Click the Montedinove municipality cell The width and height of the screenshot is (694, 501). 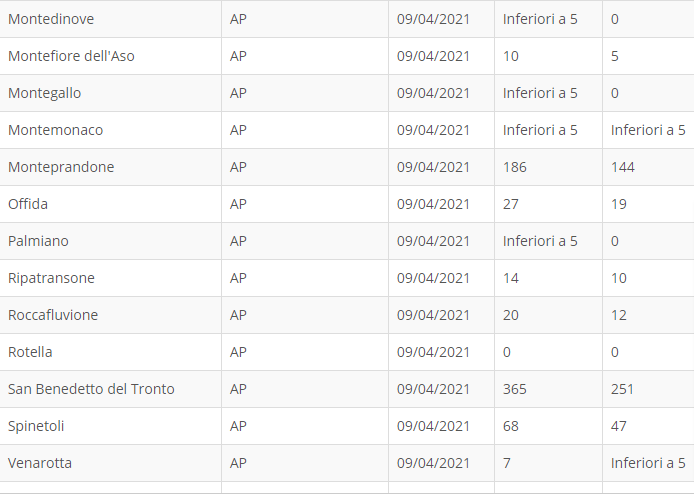(51, 19)
